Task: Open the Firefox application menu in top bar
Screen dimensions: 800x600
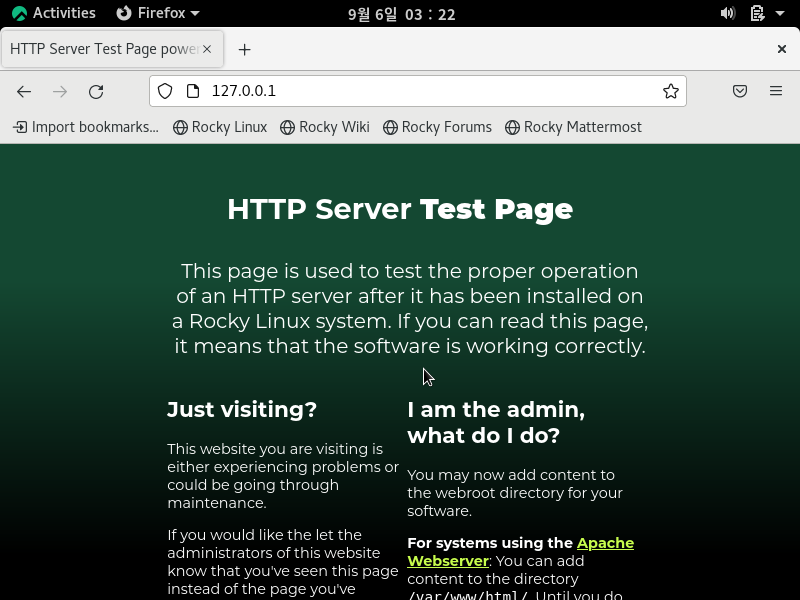Action: [x=158, y=13]
